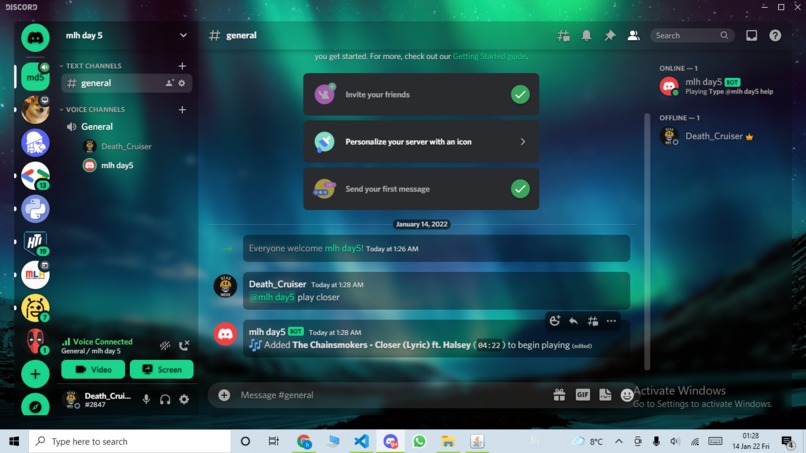Open more options on bot message

coord(611,321)
